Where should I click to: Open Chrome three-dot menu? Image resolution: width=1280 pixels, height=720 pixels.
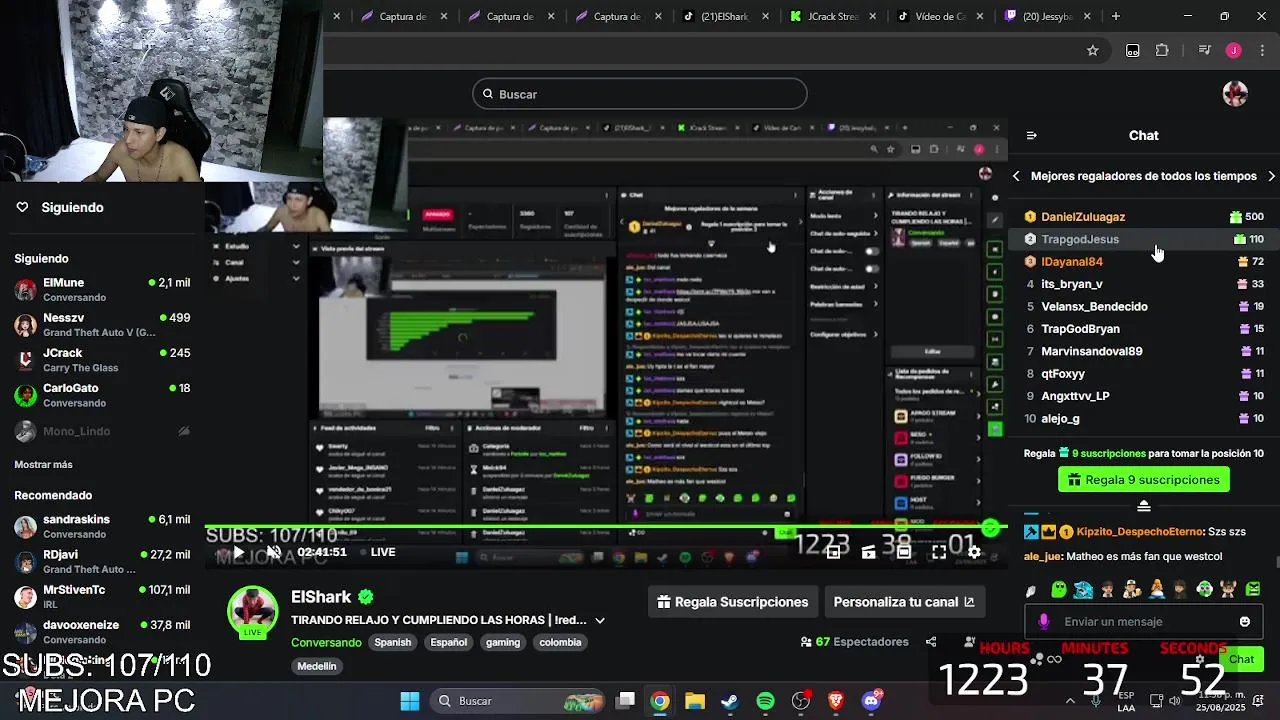point(1260,50)
